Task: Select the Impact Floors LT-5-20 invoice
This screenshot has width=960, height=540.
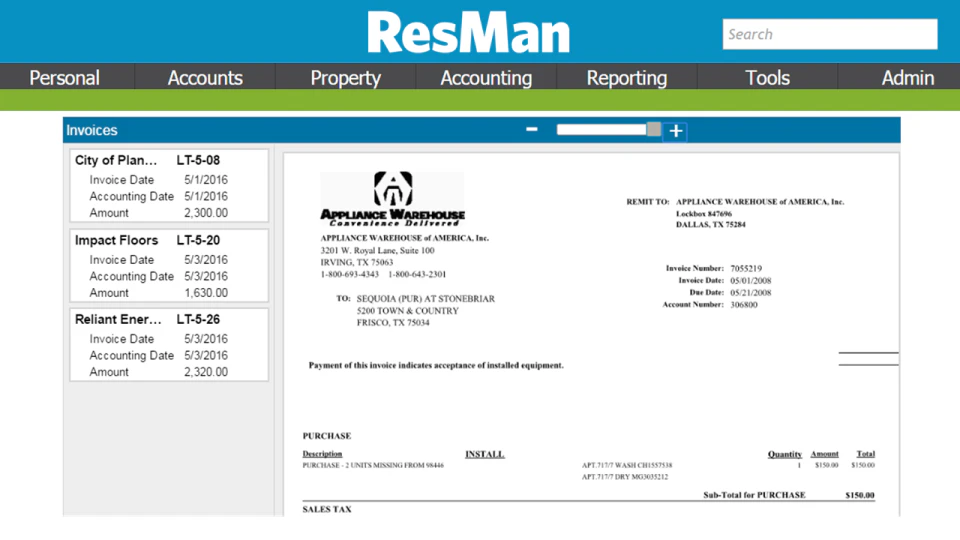Action: [x=169, y=265]
